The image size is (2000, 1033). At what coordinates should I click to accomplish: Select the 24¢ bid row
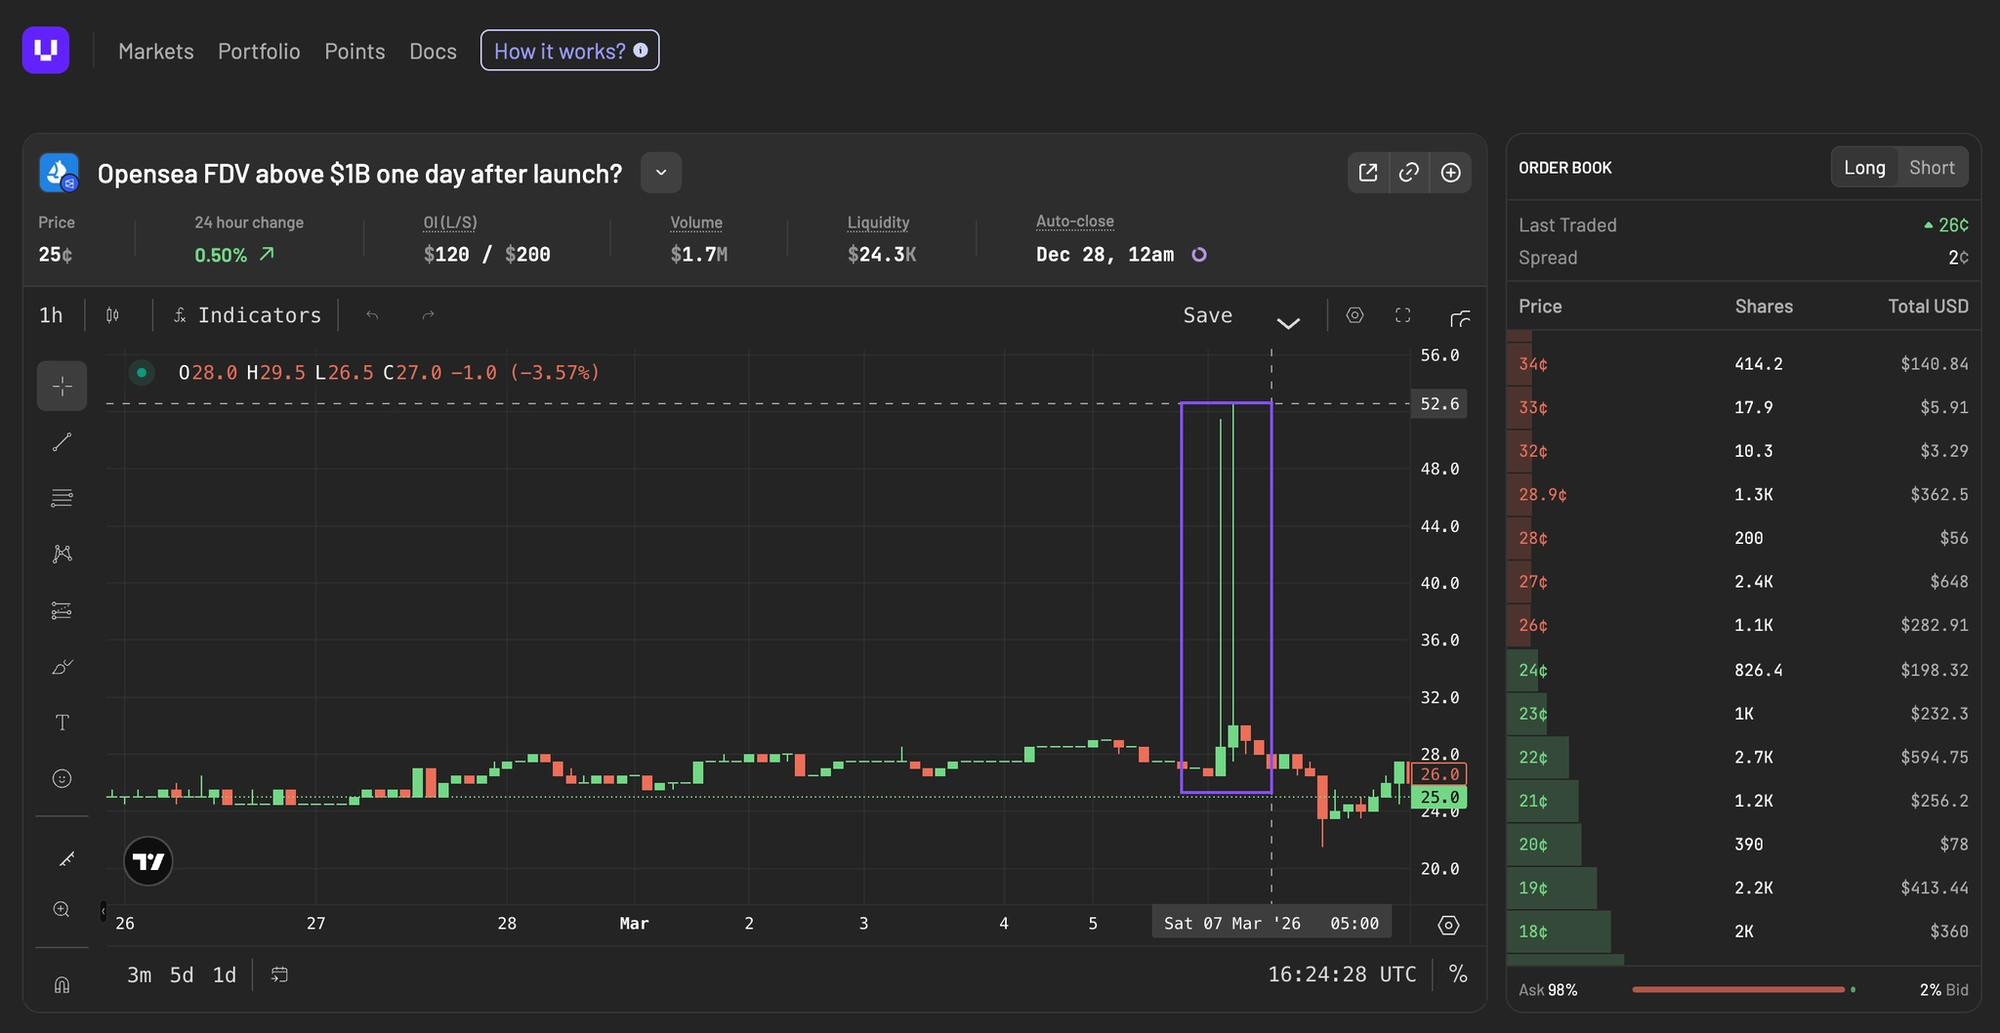[1743, 670]
